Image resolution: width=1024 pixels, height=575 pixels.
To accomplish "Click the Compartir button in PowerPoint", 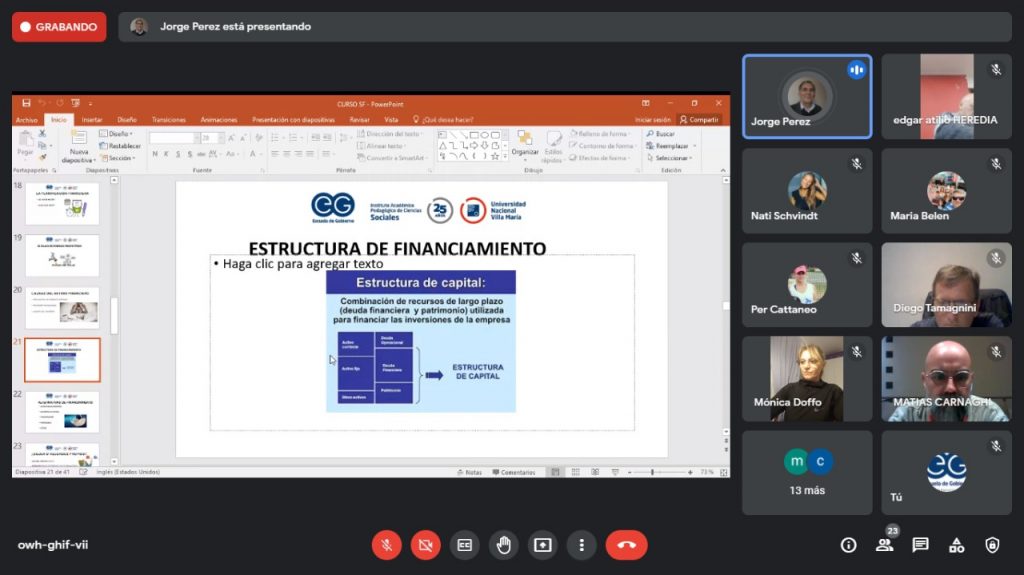I will (x=700, y=120).
